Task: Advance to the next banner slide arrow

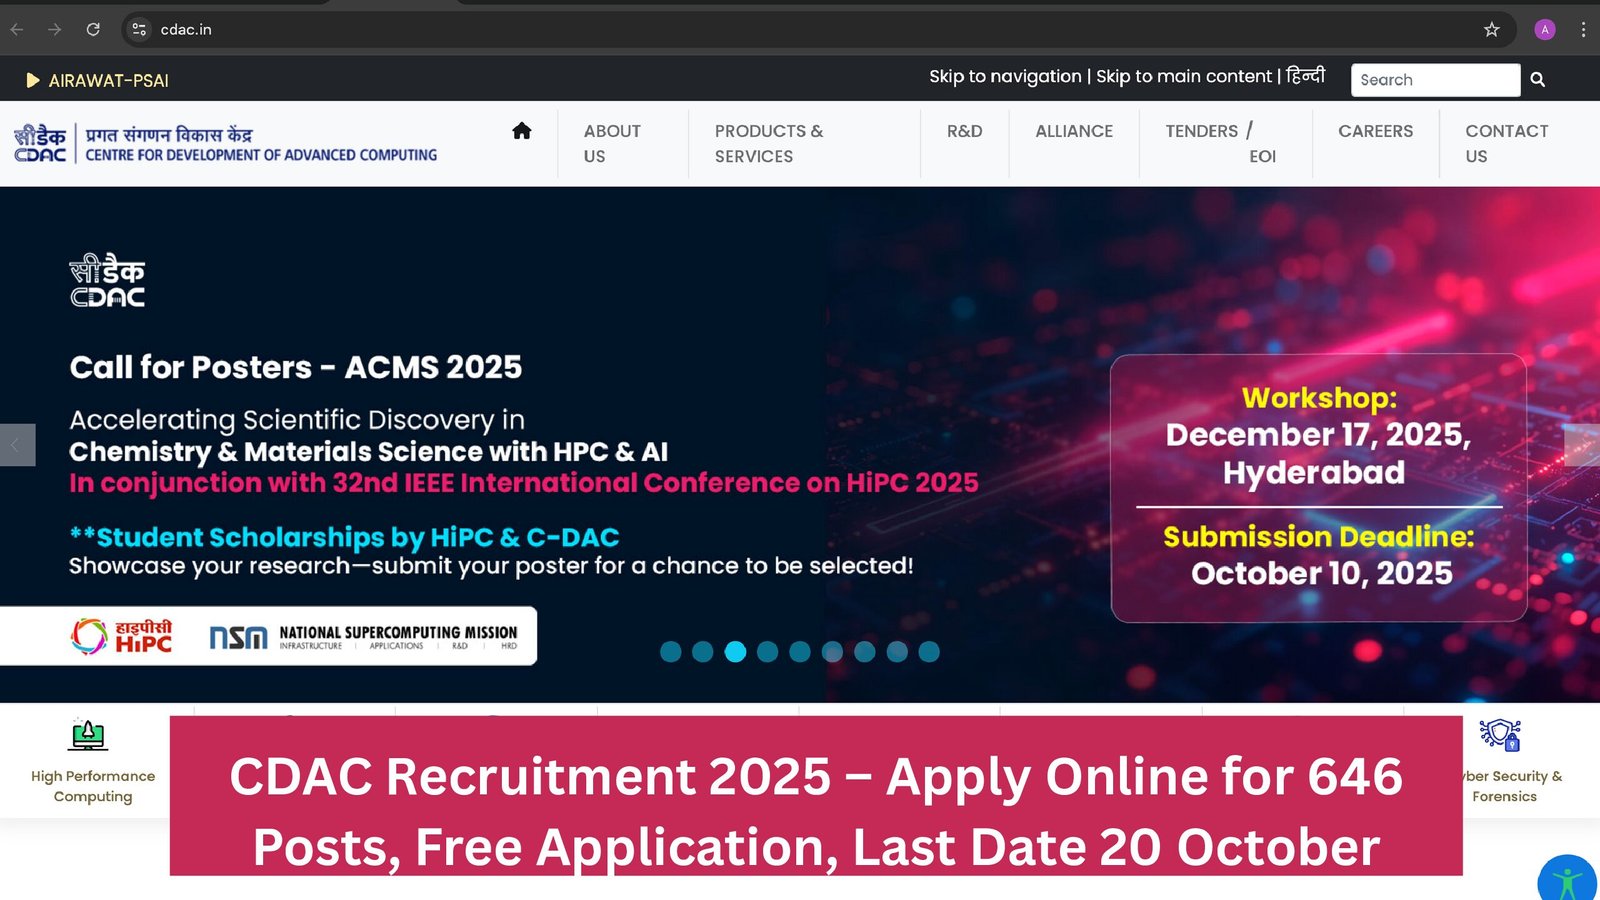Action: click(1582, 445)
